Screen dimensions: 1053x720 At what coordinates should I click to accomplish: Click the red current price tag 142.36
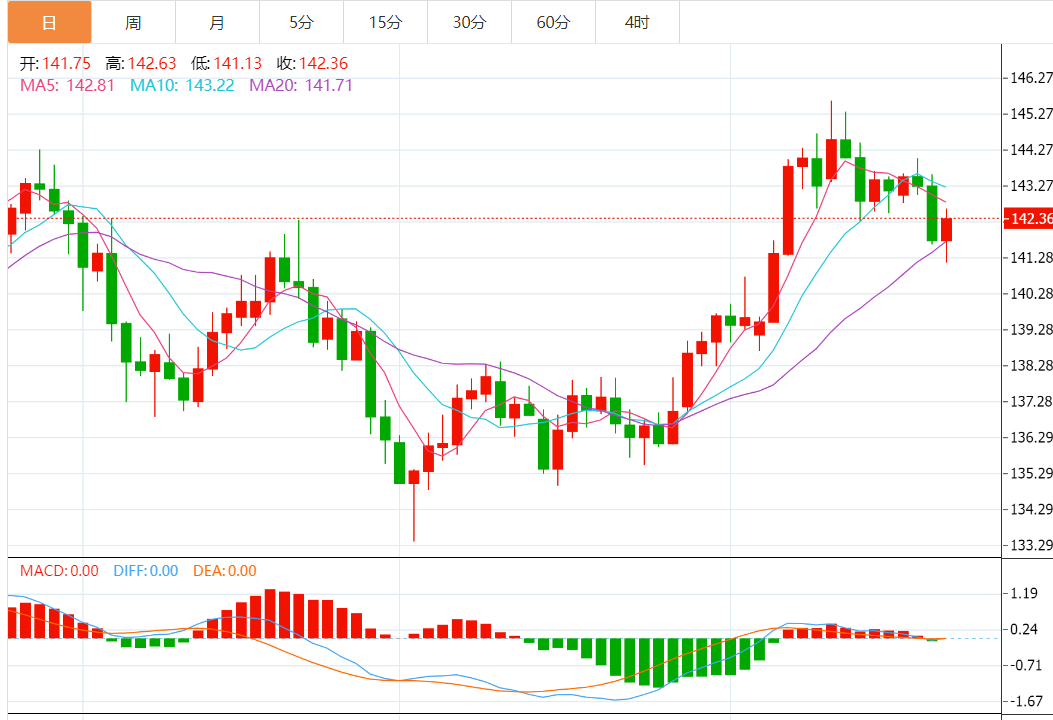click(x=1028, y=218)
